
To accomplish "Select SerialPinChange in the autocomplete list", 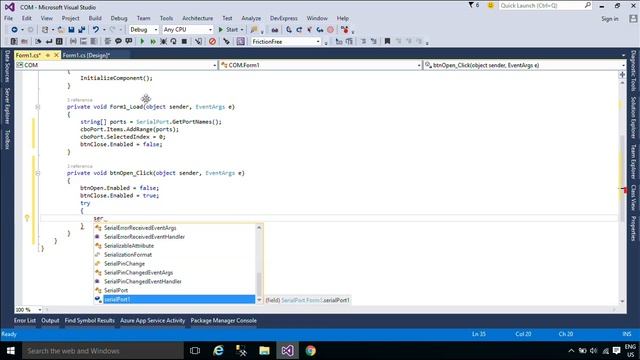I will [x=175, y=264].
